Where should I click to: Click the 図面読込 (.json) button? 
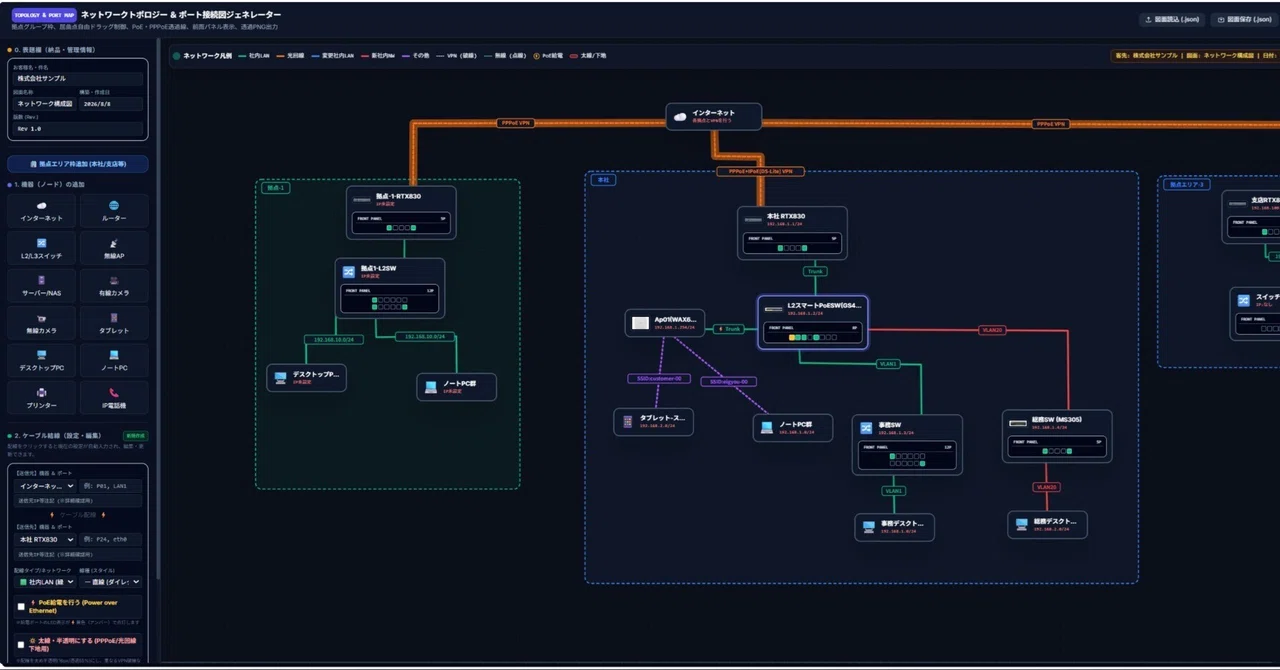[1173, 20]
